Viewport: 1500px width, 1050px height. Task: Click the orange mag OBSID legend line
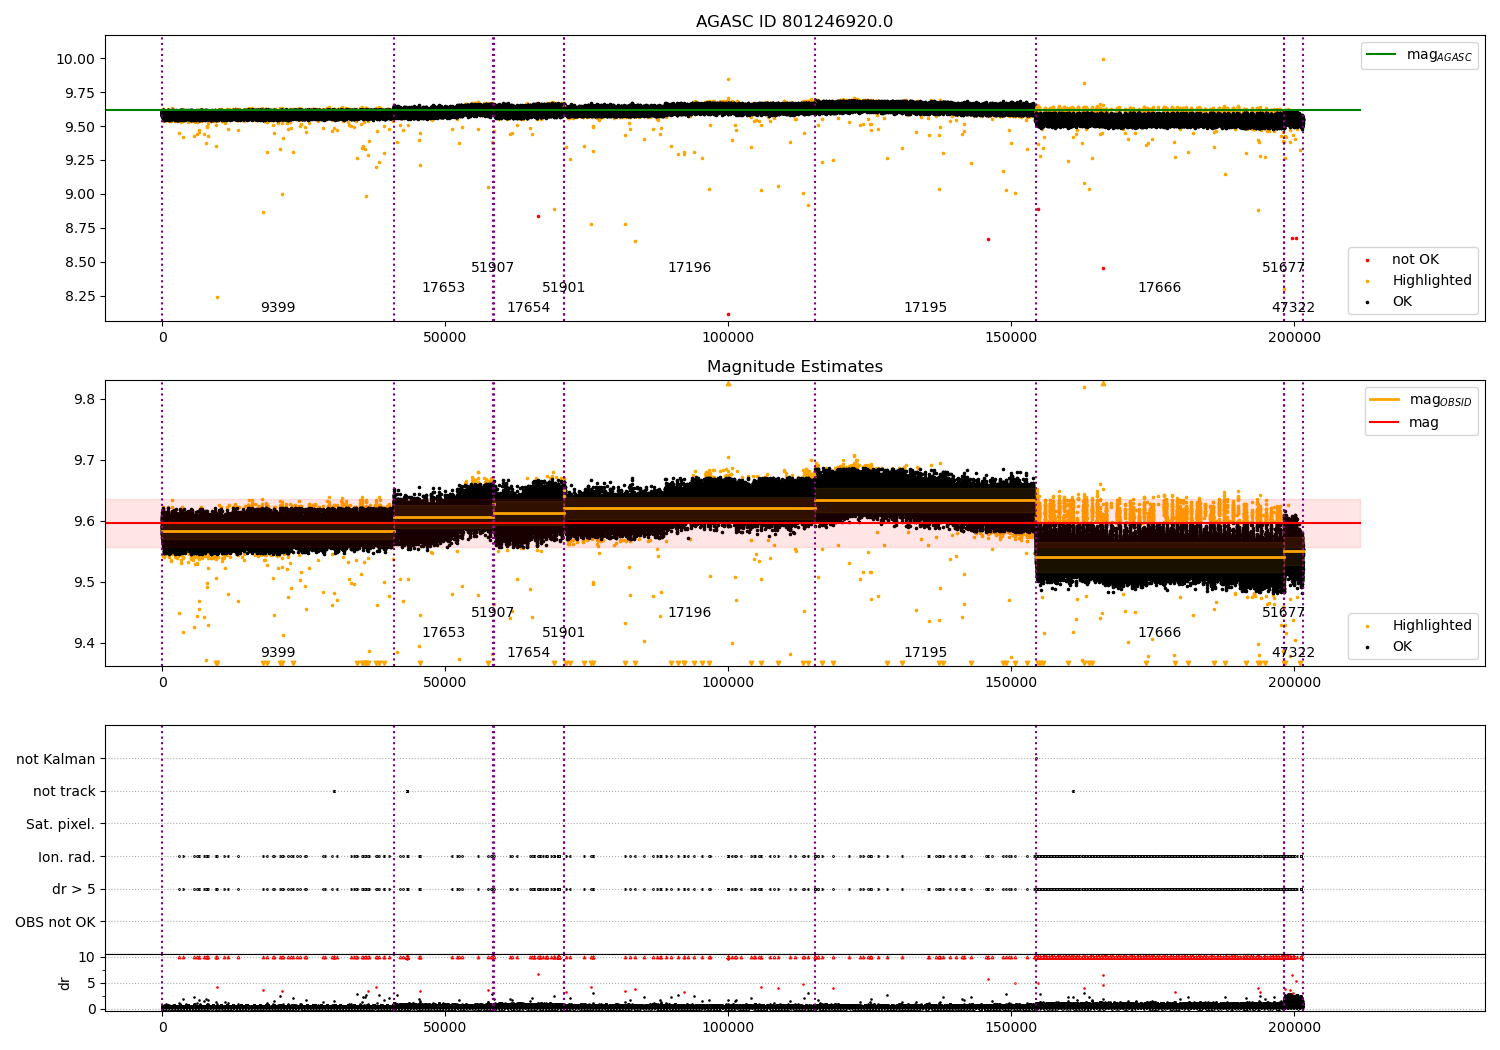[x=1385, y=400]
